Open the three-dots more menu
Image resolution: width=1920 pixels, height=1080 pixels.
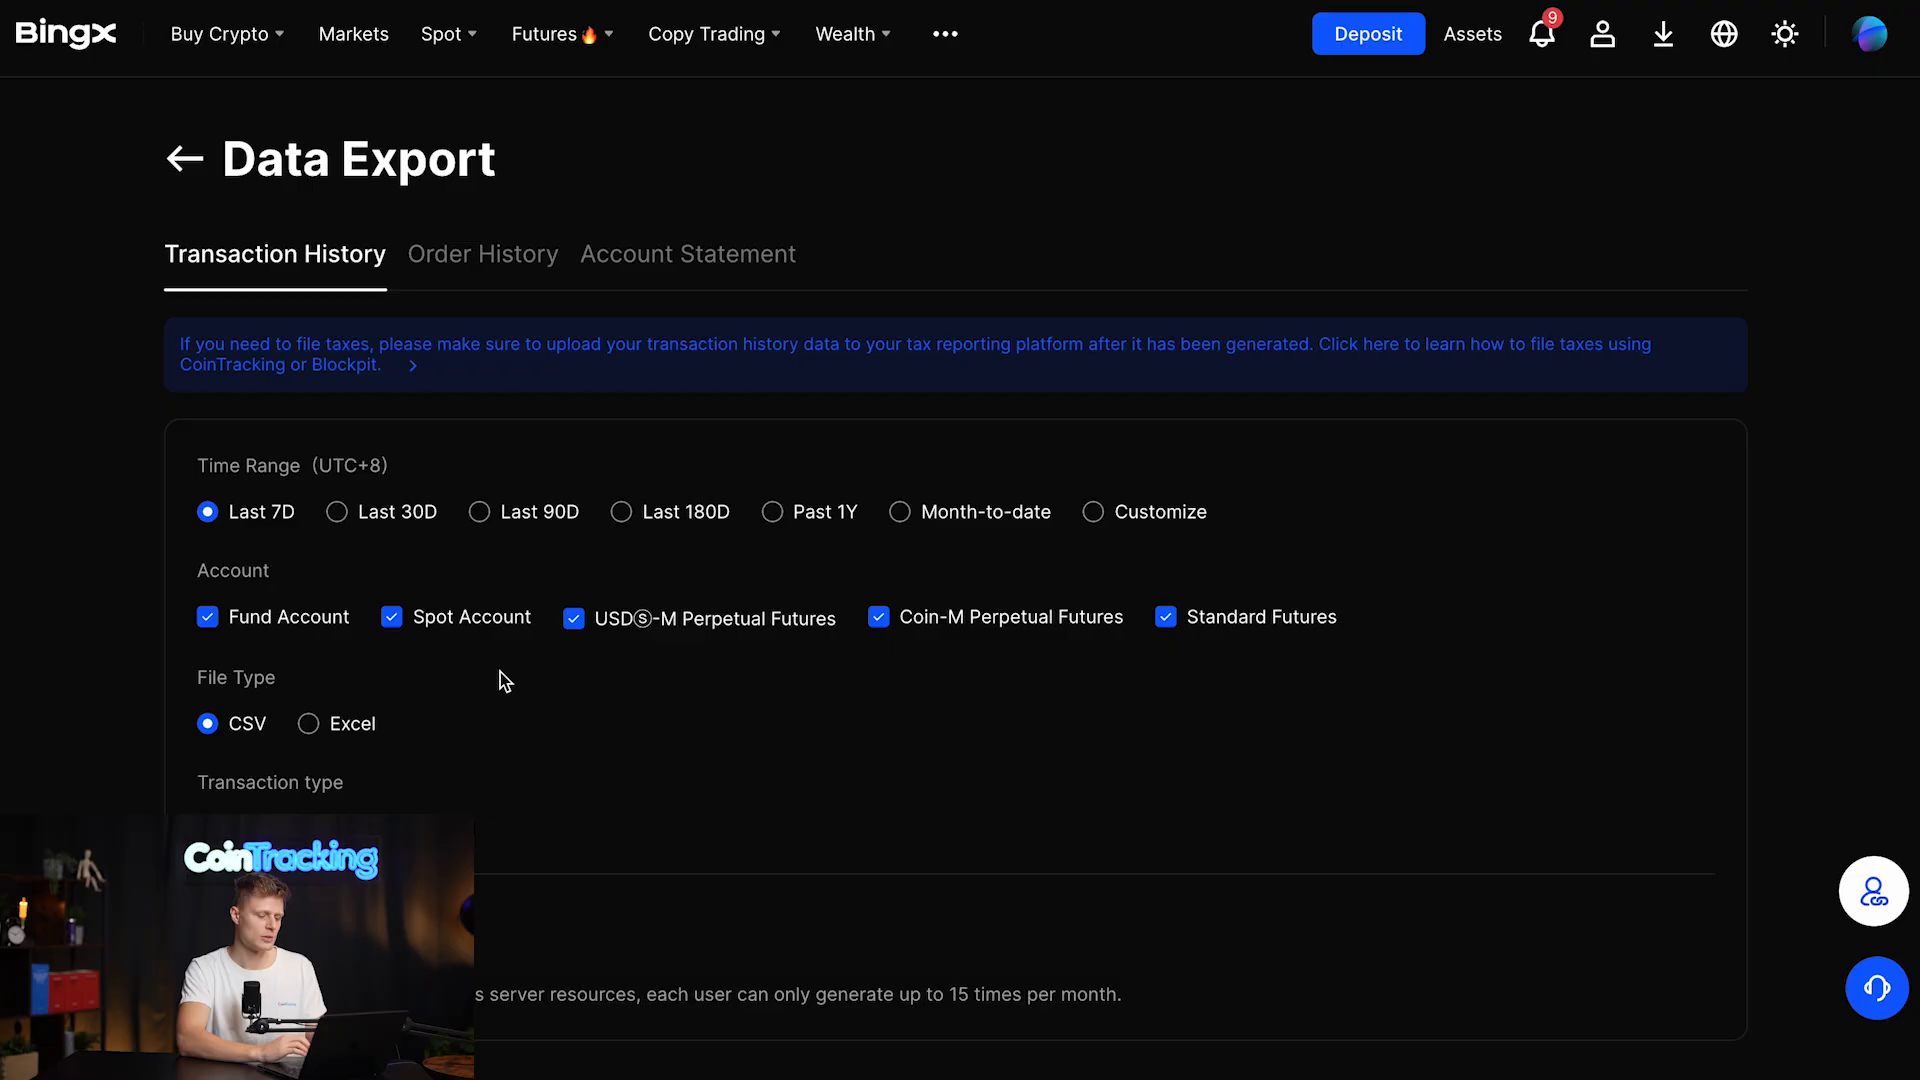click(x=945, y=34)
